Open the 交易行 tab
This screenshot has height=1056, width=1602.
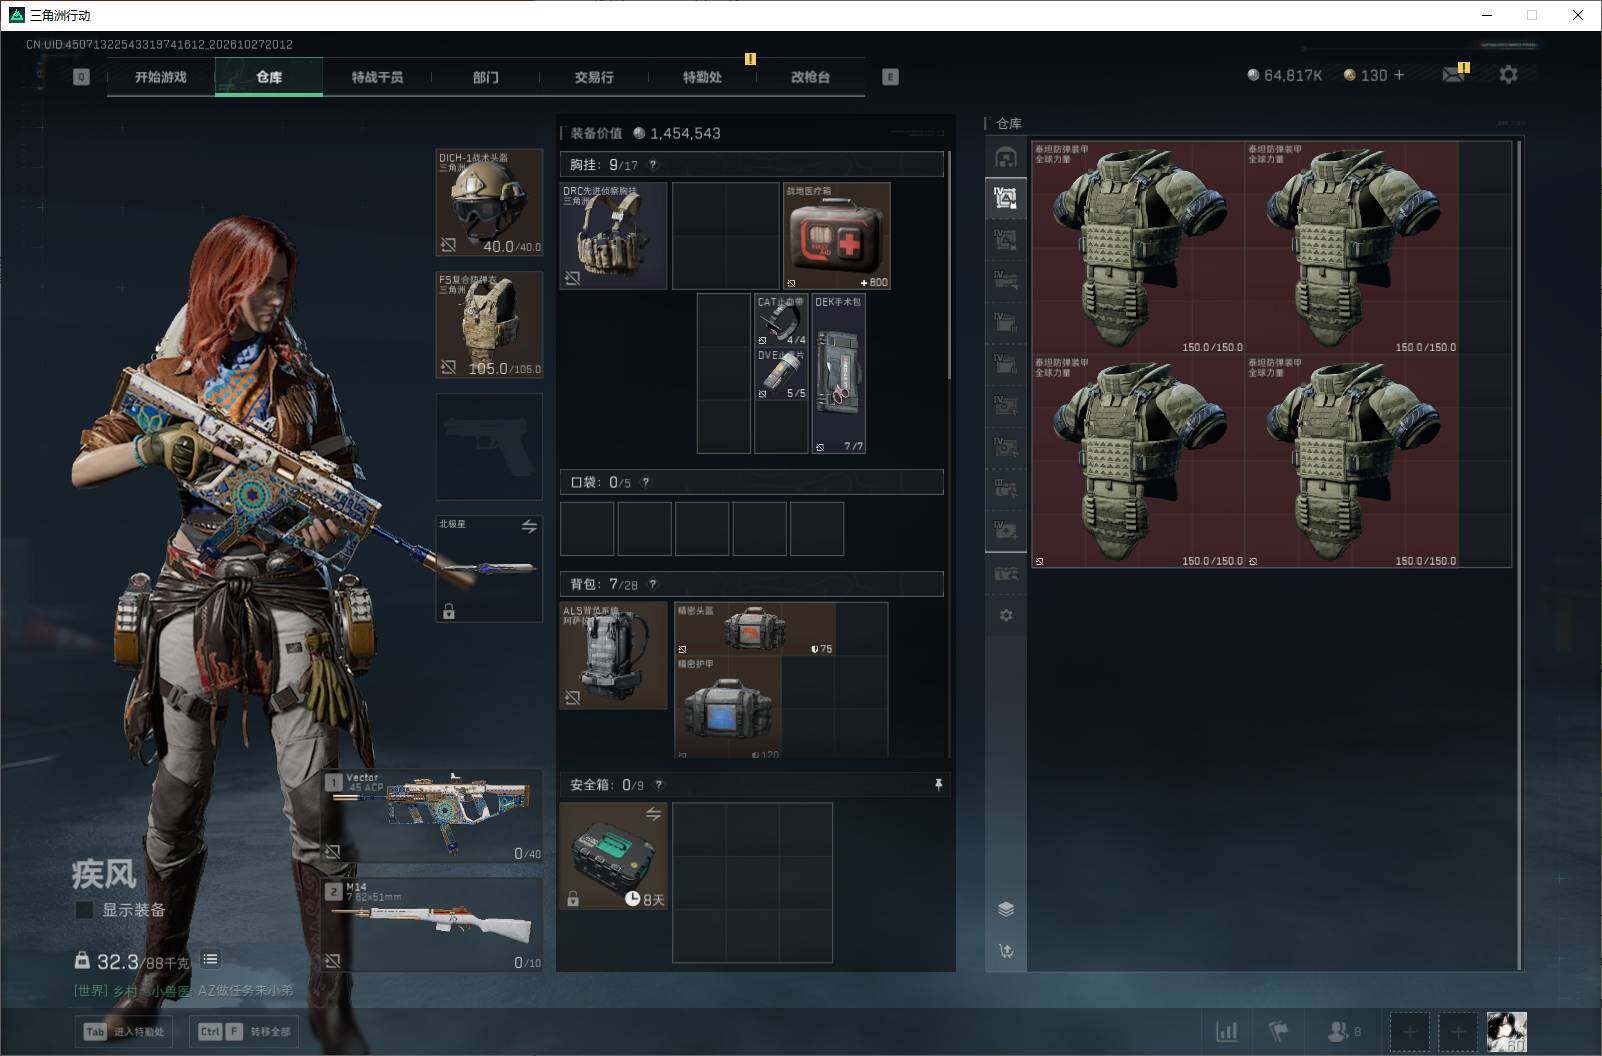594,77
